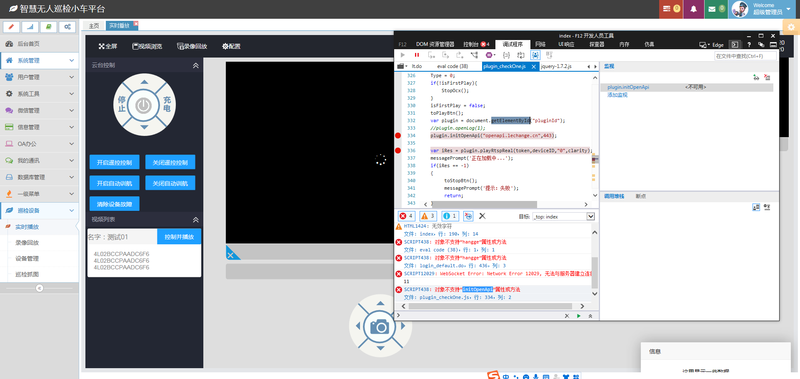
Task: Click the up arrow above camera icon
Action: point(380,304)
